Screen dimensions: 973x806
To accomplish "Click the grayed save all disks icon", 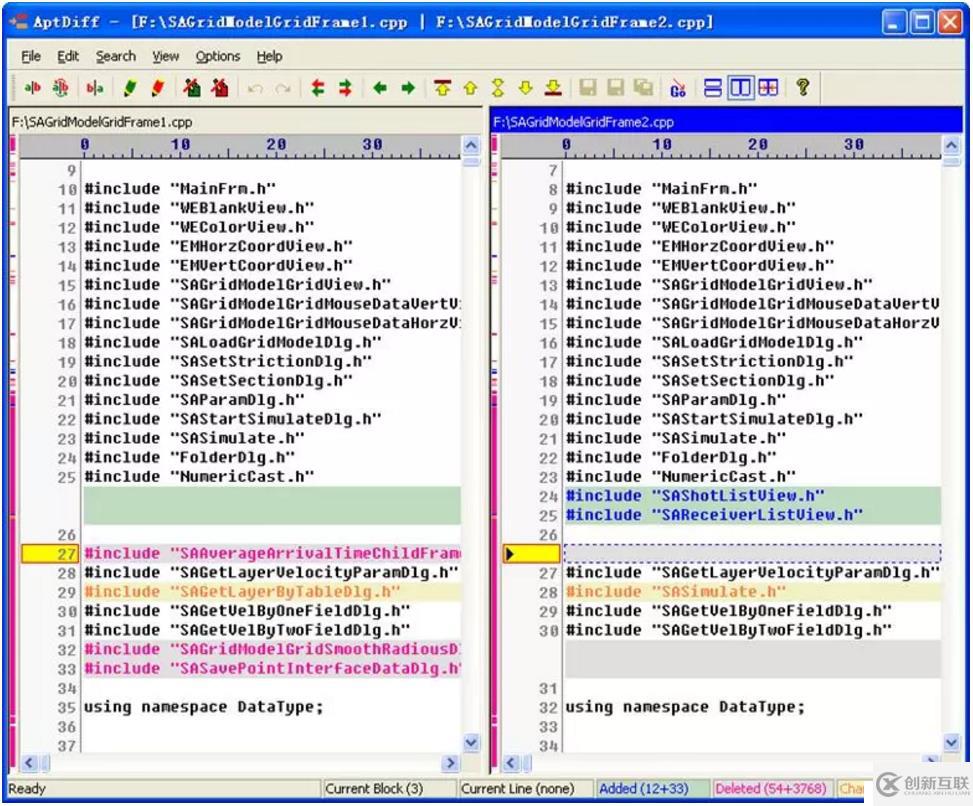I will [643, 87].
